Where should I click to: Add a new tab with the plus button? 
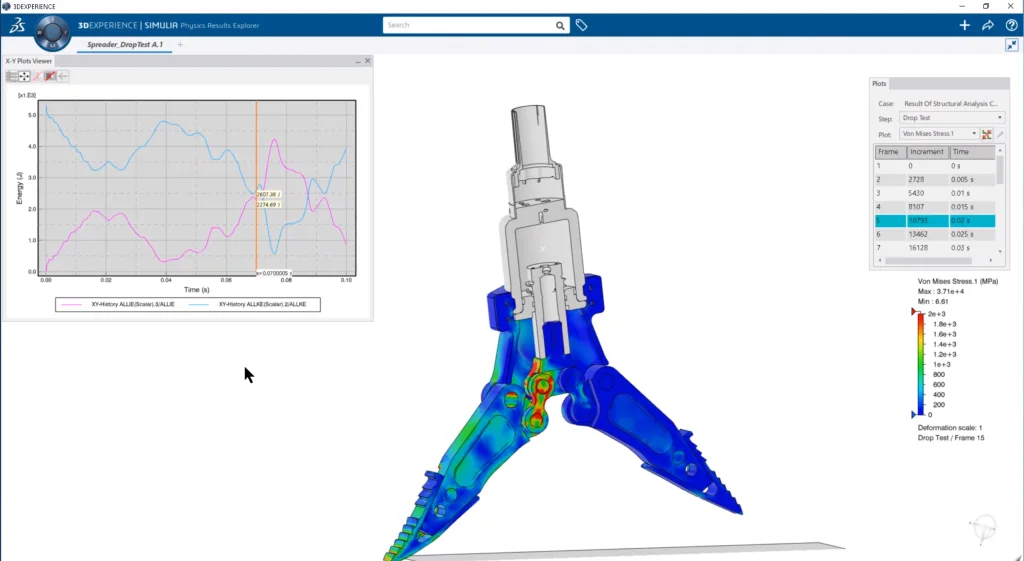tap(180, 45)
